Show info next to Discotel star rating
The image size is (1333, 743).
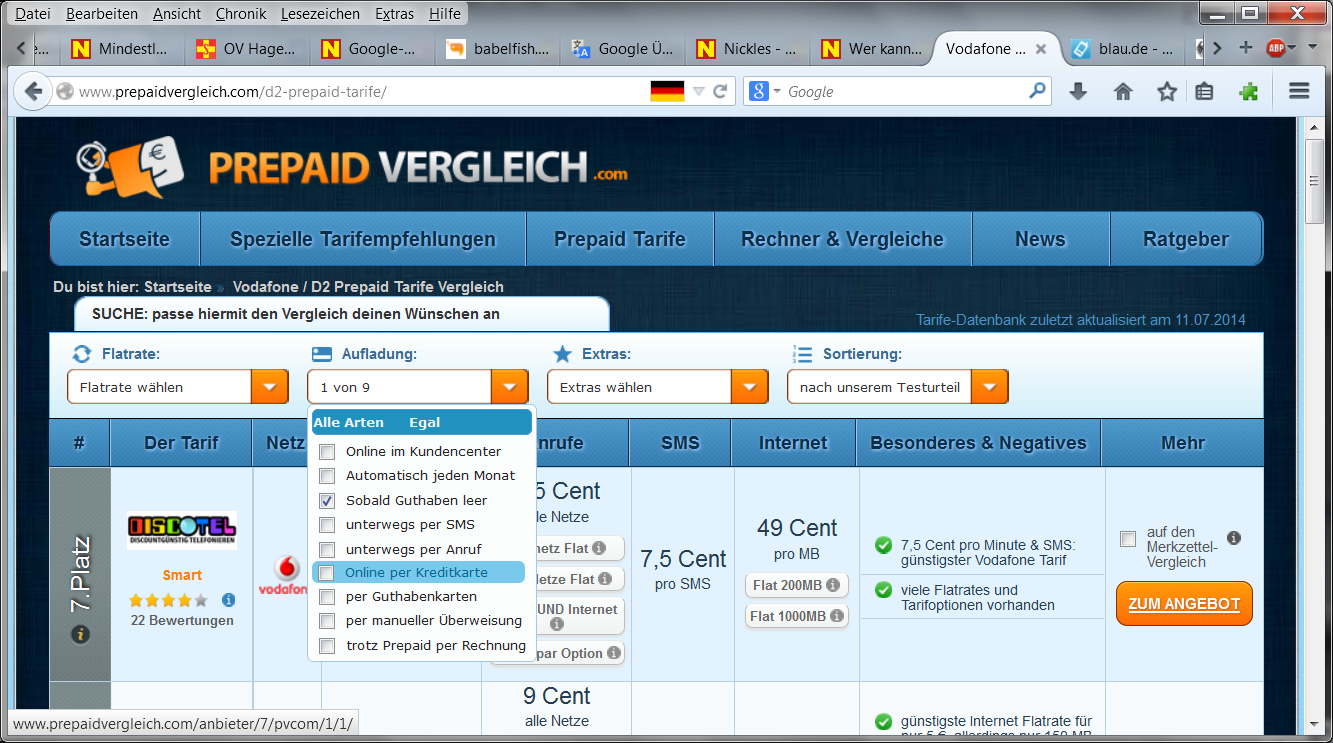[228, 600]
